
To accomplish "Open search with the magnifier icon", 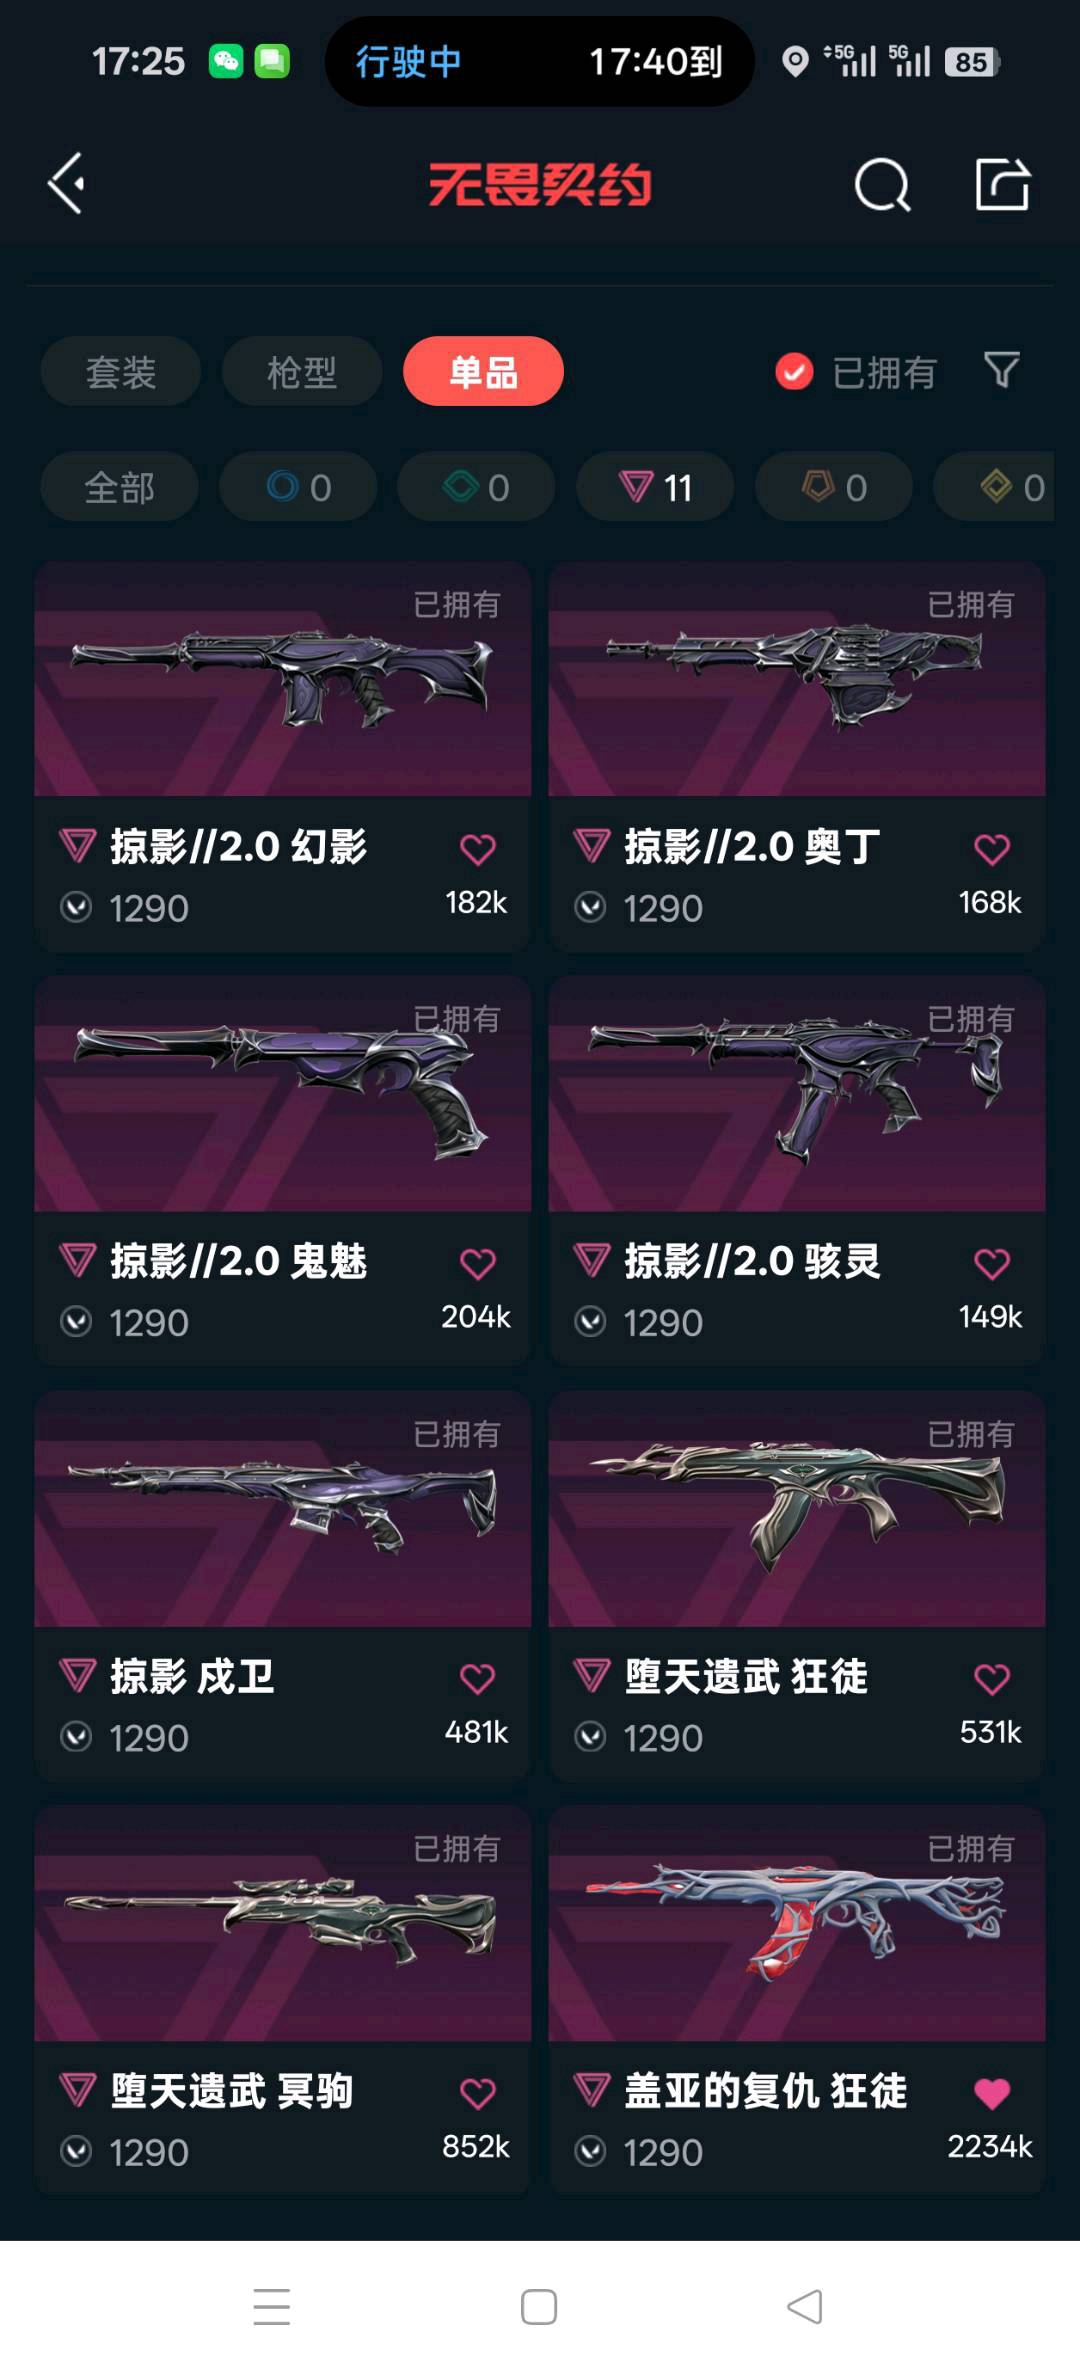I will pos(882,185).
